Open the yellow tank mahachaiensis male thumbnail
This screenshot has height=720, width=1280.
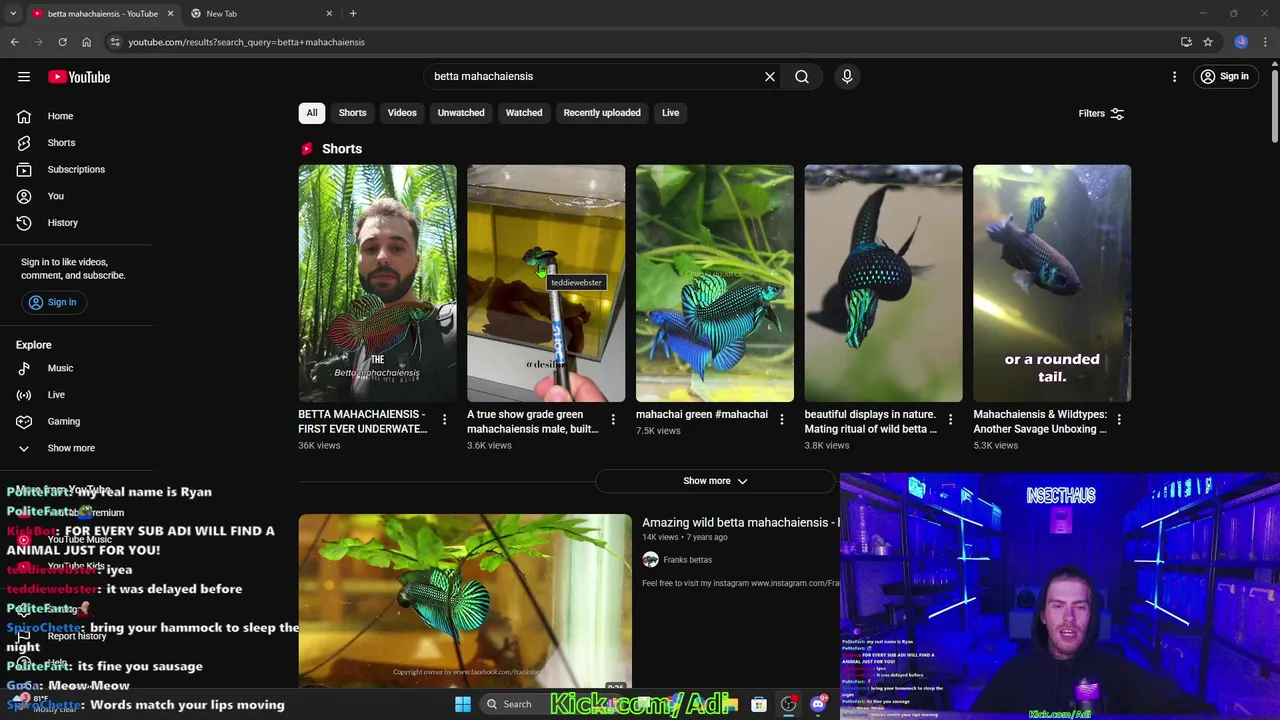(546, 283)
